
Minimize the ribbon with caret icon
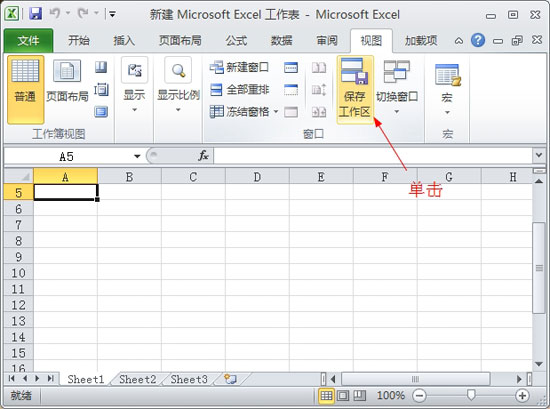458,41
